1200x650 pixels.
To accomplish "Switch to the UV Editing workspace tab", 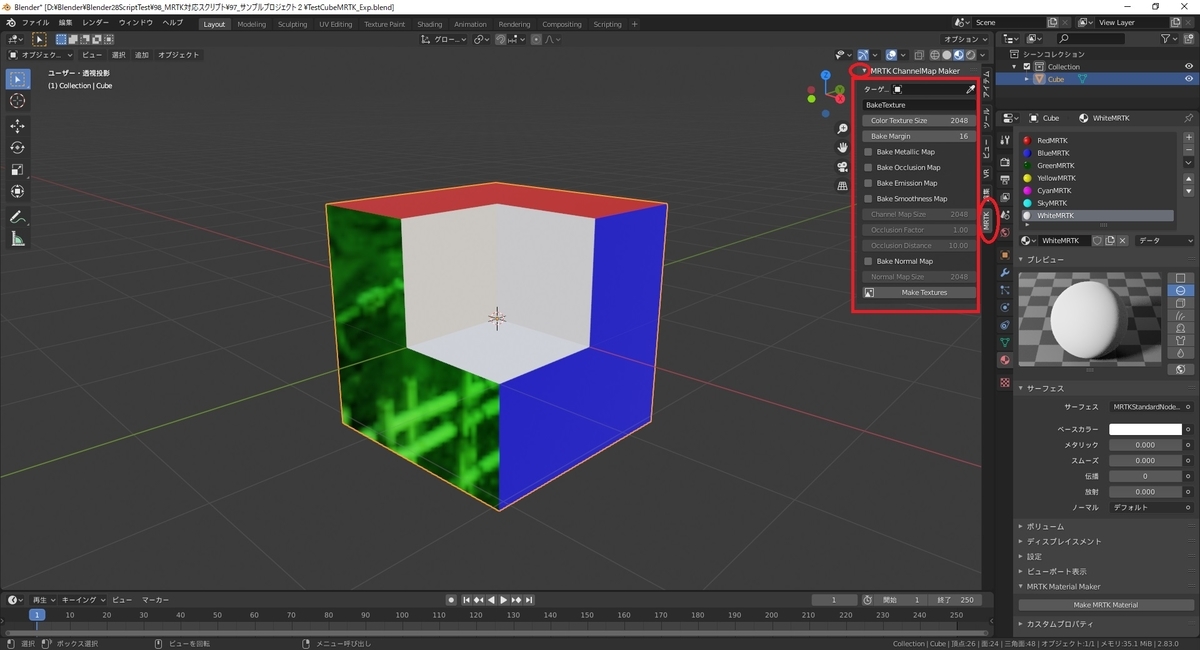I will tap(336, 24).
